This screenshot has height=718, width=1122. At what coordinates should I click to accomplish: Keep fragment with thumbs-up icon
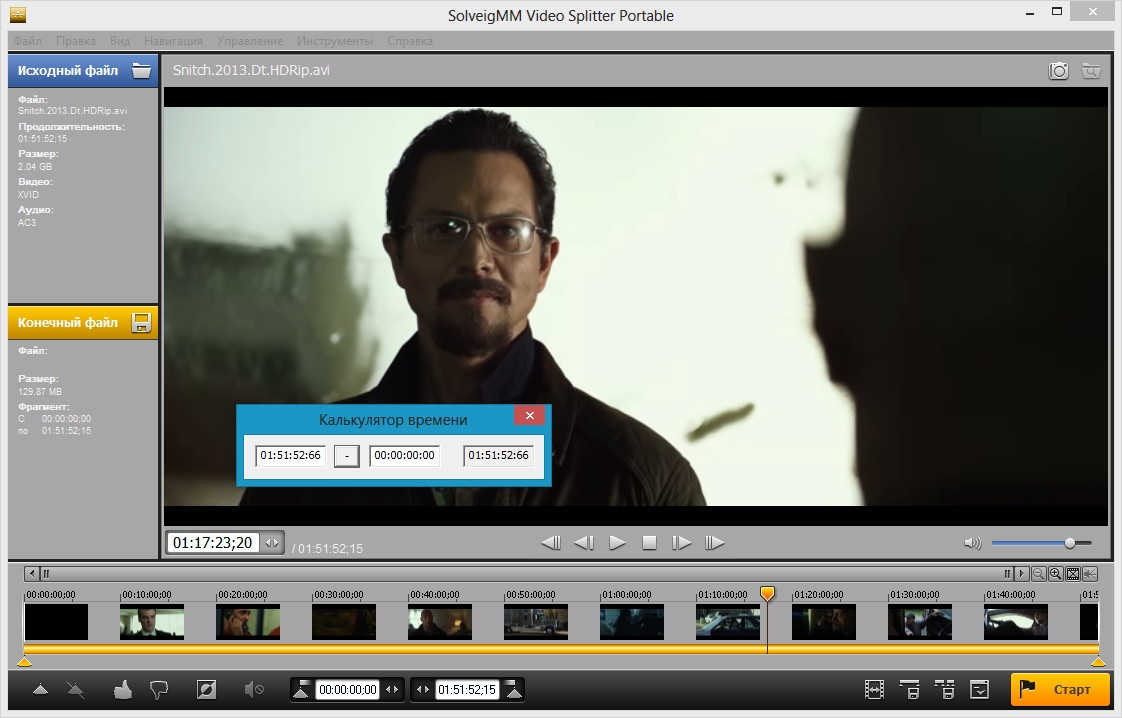coord(122,690)
